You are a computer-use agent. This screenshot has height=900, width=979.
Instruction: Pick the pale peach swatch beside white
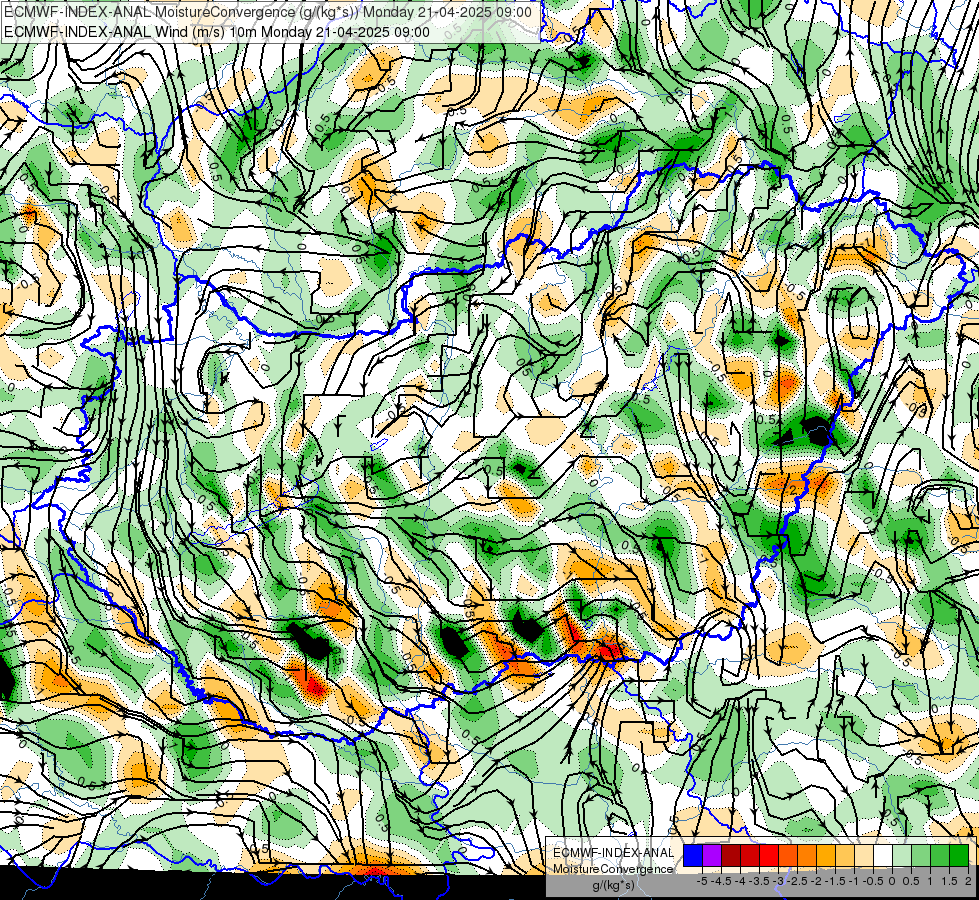[x=864, y=856]
